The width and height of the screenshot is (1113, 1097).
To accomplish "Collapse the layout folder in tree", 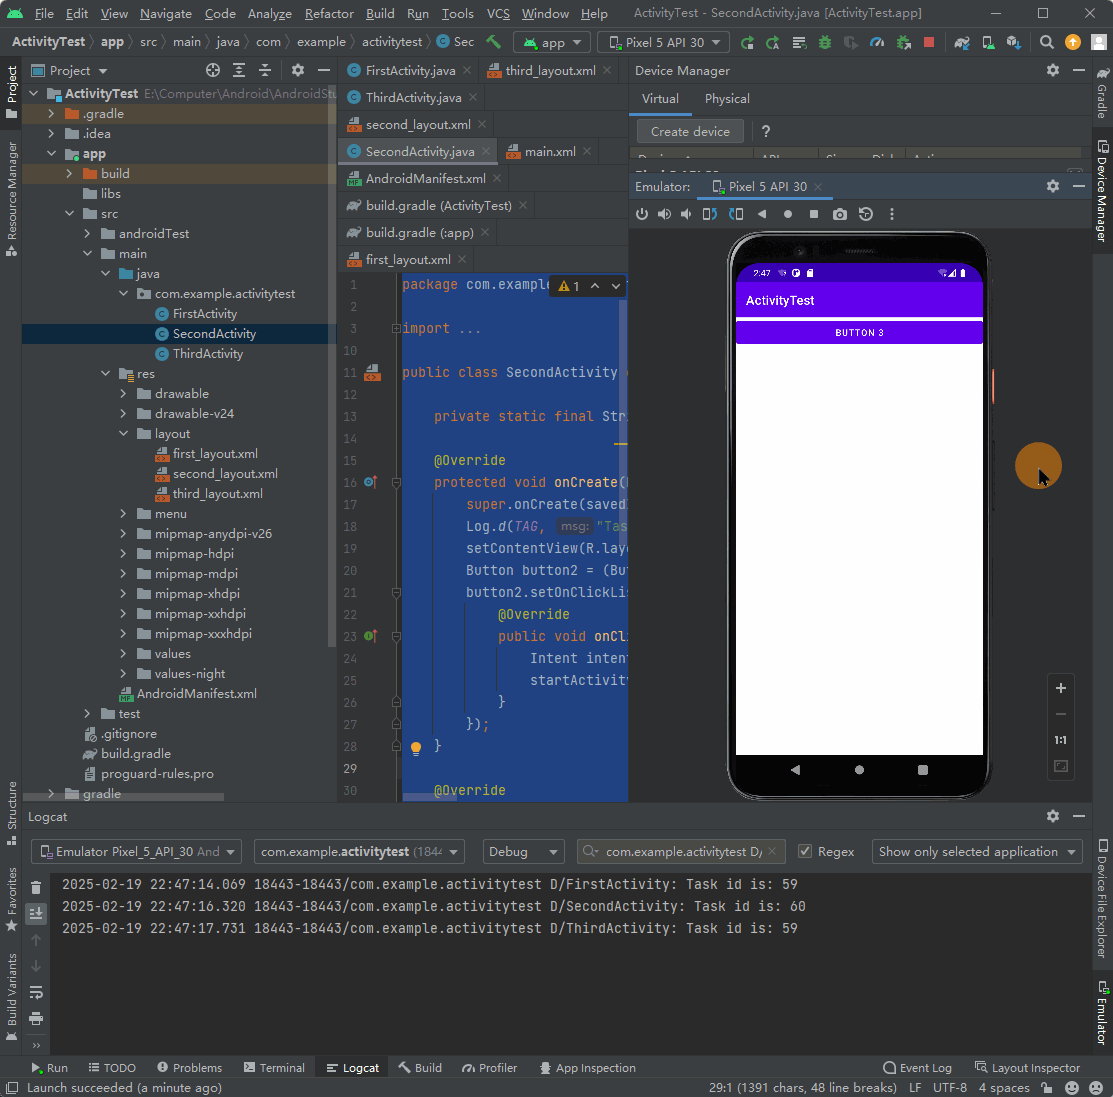I will pyautogui.click(x=124, y=433).
